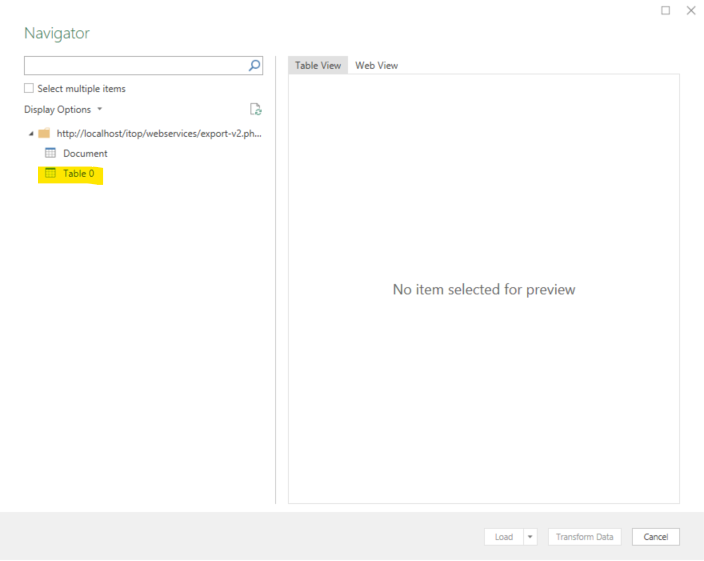Click the Document table icon
Viewport: 704px width, 561px height.
(50, 153)
